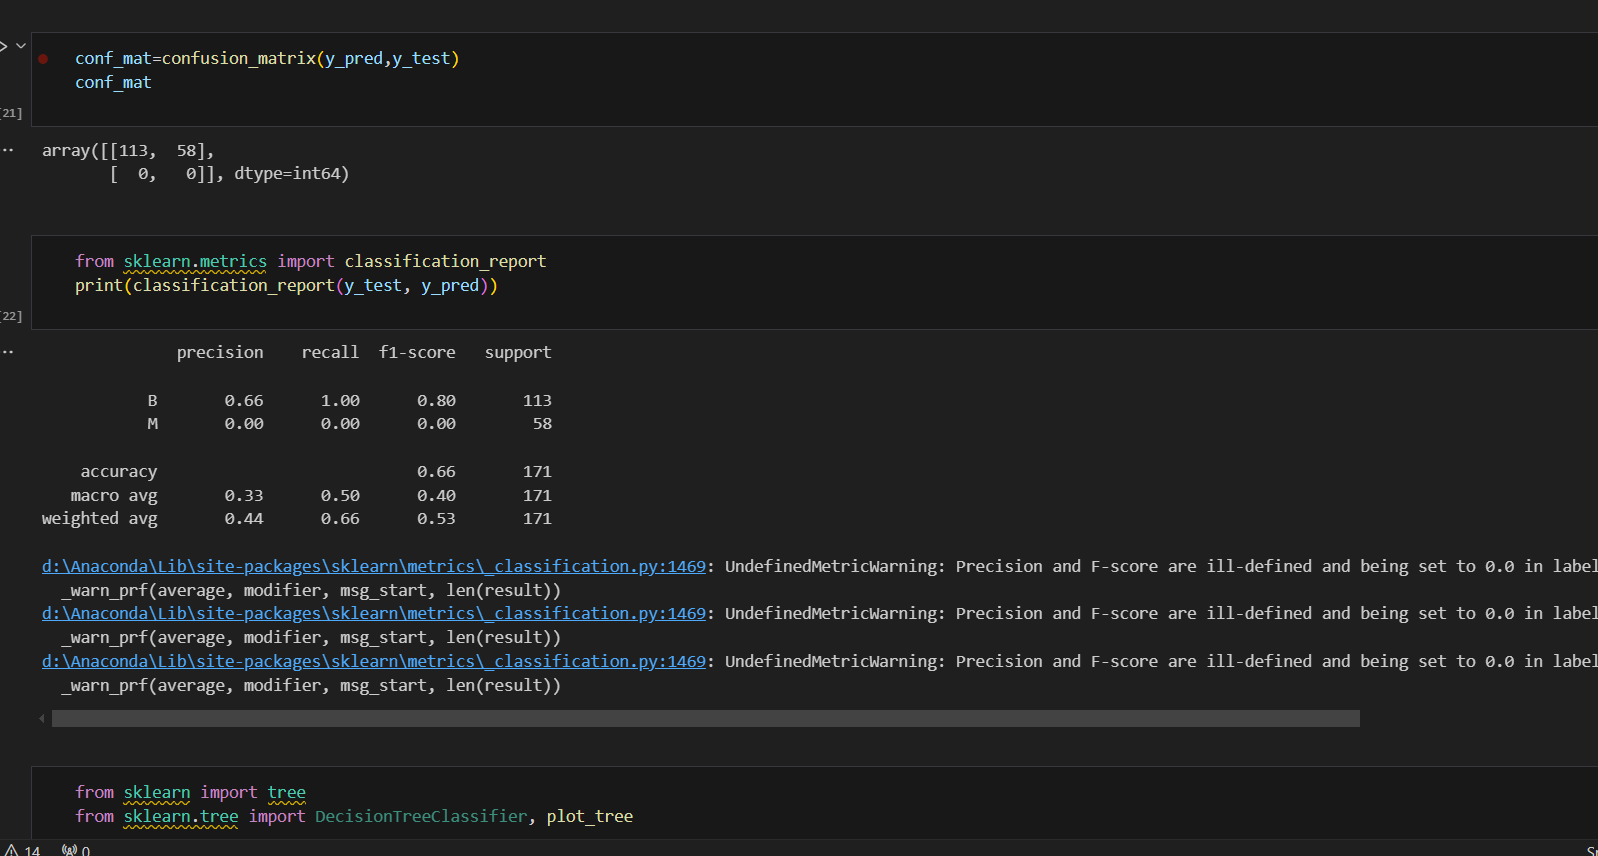Click dtype=int64 in array output
1598x856 pixels.
pyautogui.click(x=286, y=174)
